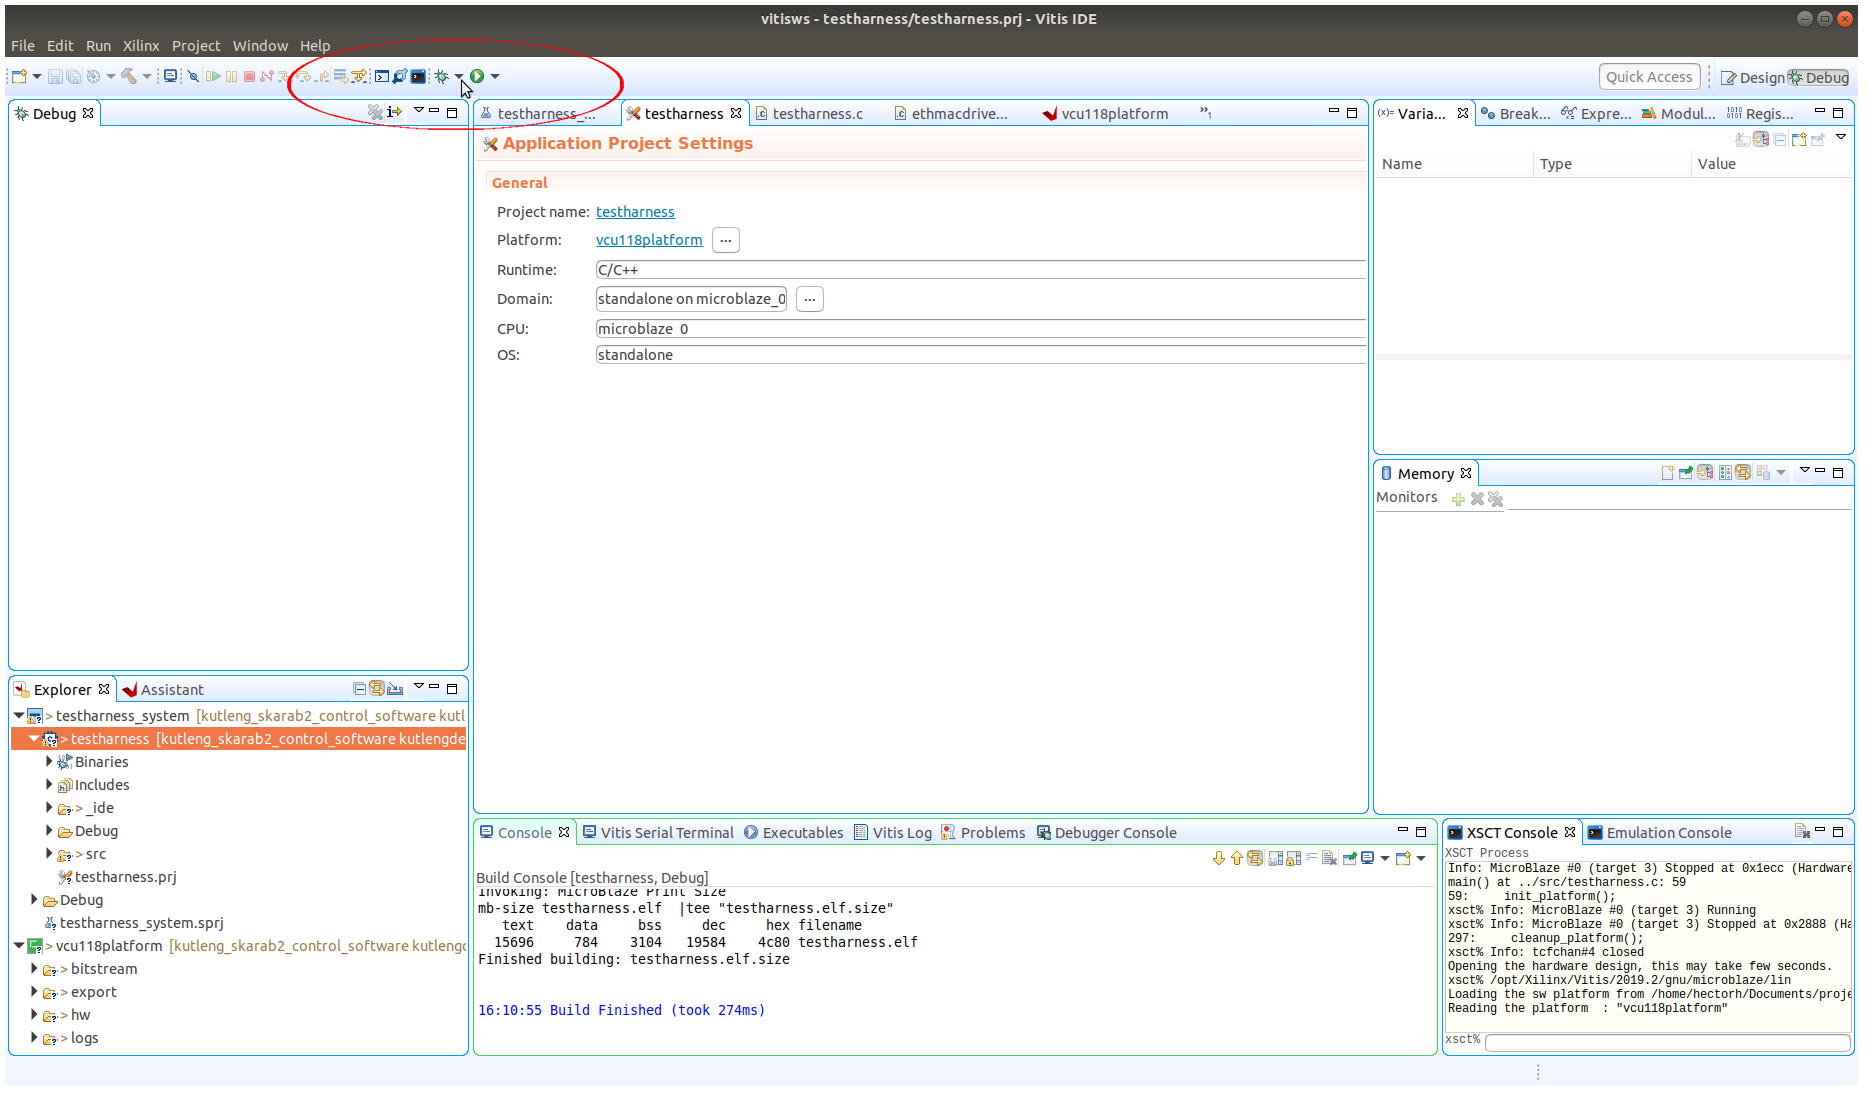Click the Step Into icon
The image size is (1867, 1094).
(285, 76)
